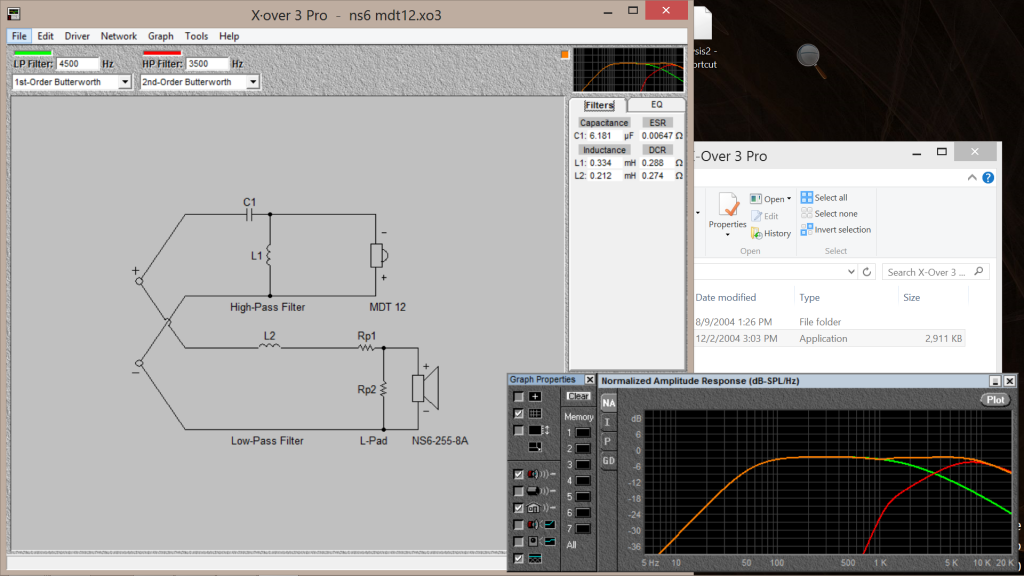Viewport: 1024px width, 576px height.
Task: Select the Filters tab
Action: pyautogui.click(x=599, y=105)
